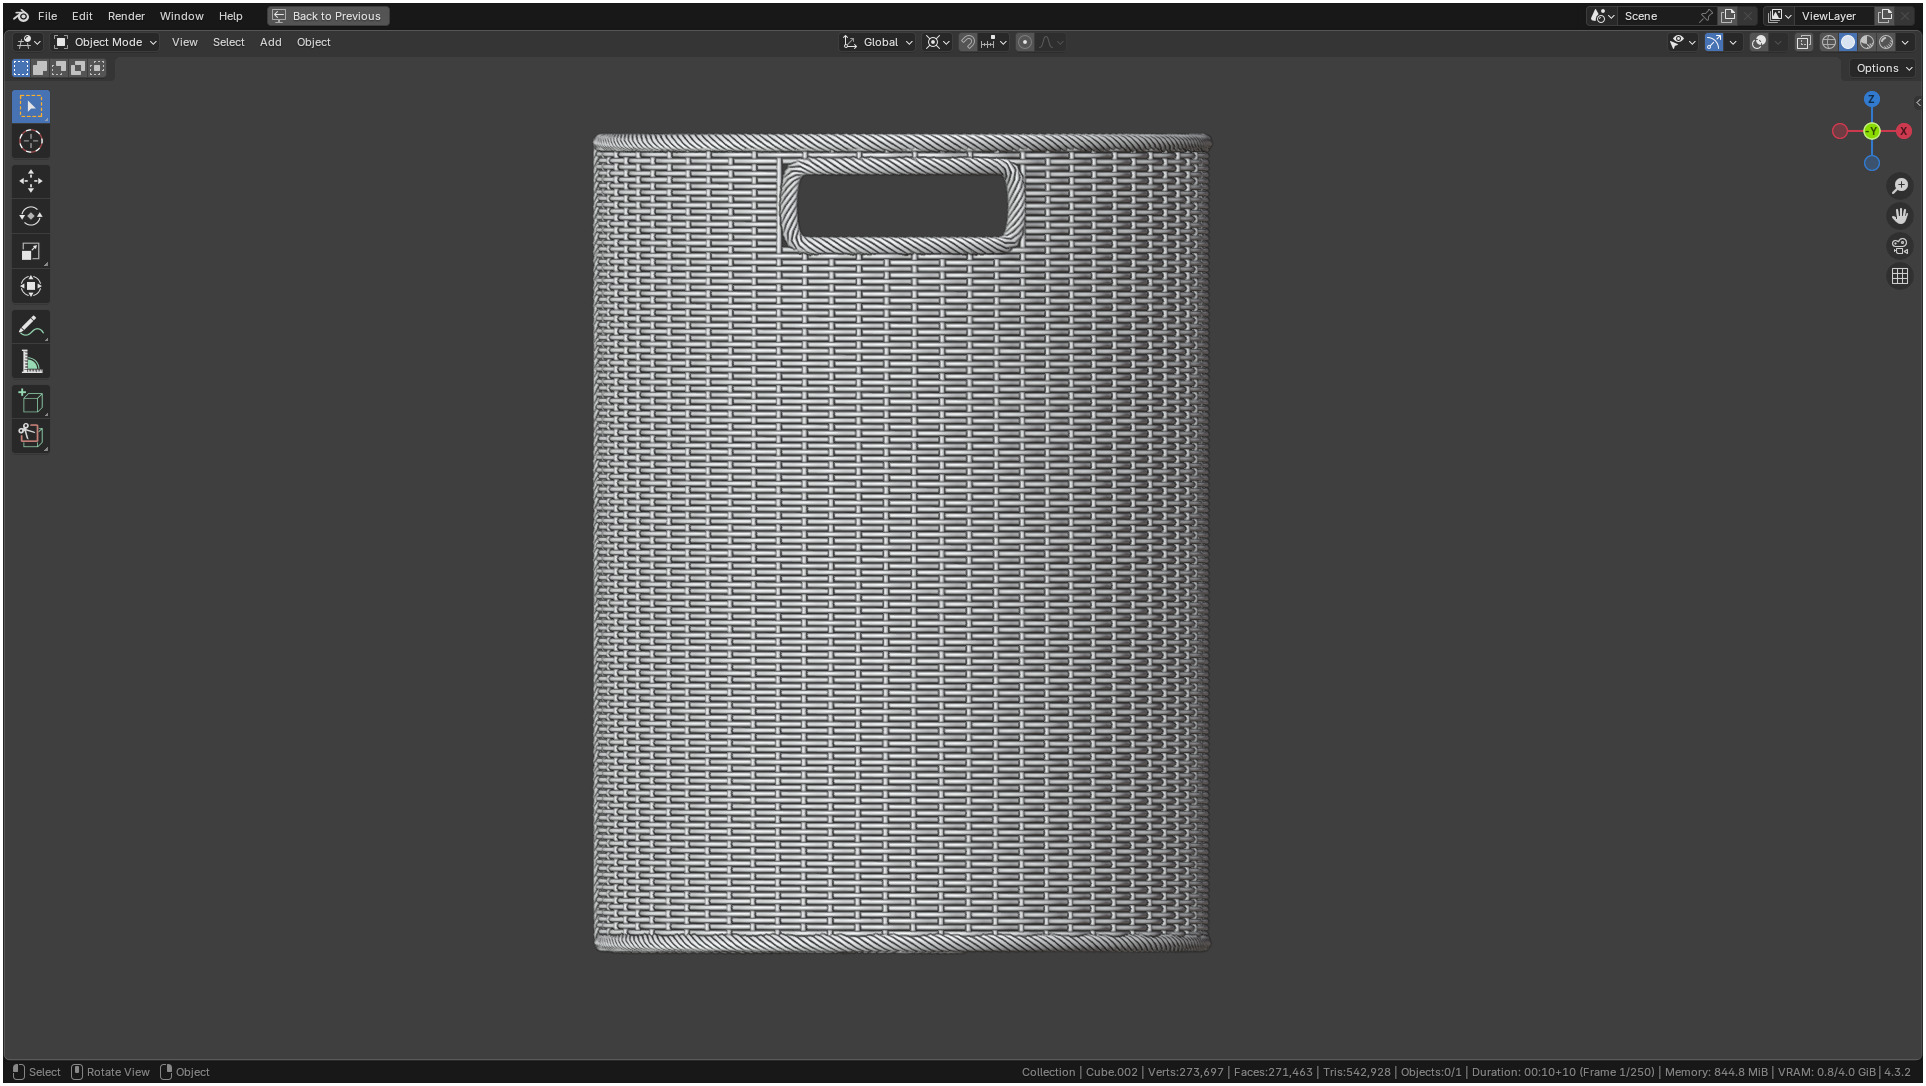The width and height of the screenshot is (1926, 1086).
Task: Click the pan view hand icon
Action: [1900, 216]
